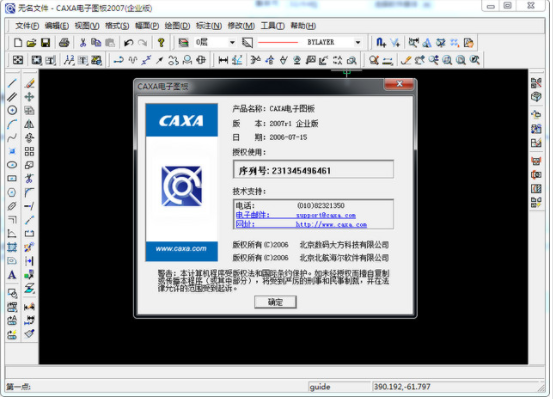Open the 修改(M) menu
The height and width of the screenshot is (399, 553).
click(241, 26)
